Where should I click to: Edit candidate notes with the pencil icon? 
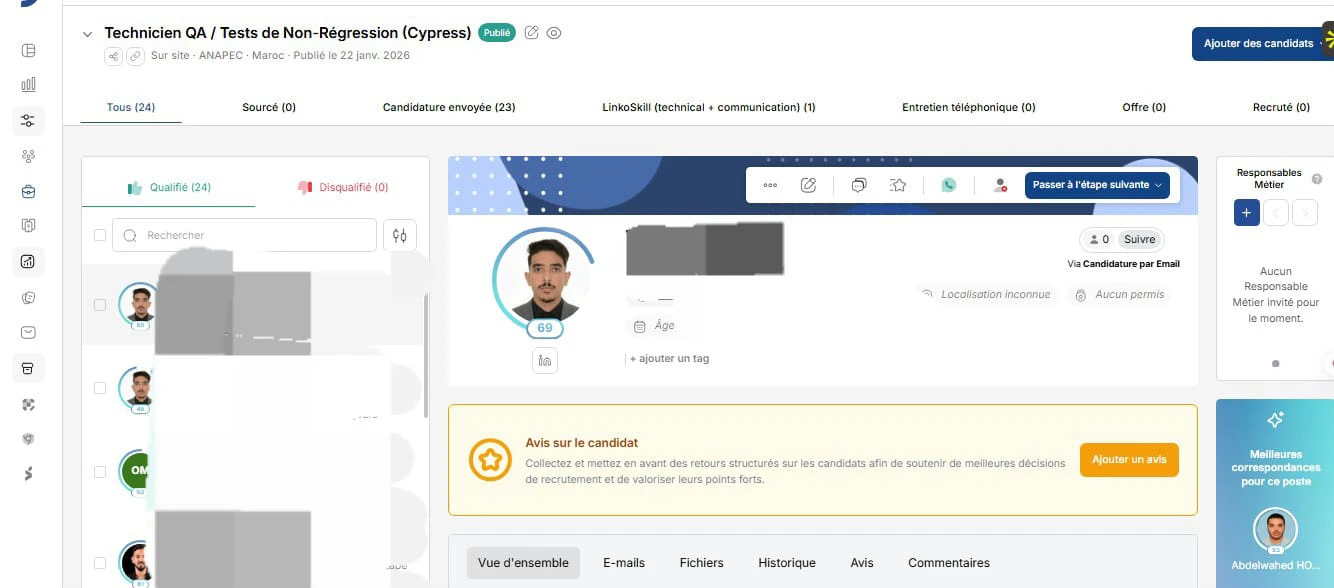[x=808, y=184]
